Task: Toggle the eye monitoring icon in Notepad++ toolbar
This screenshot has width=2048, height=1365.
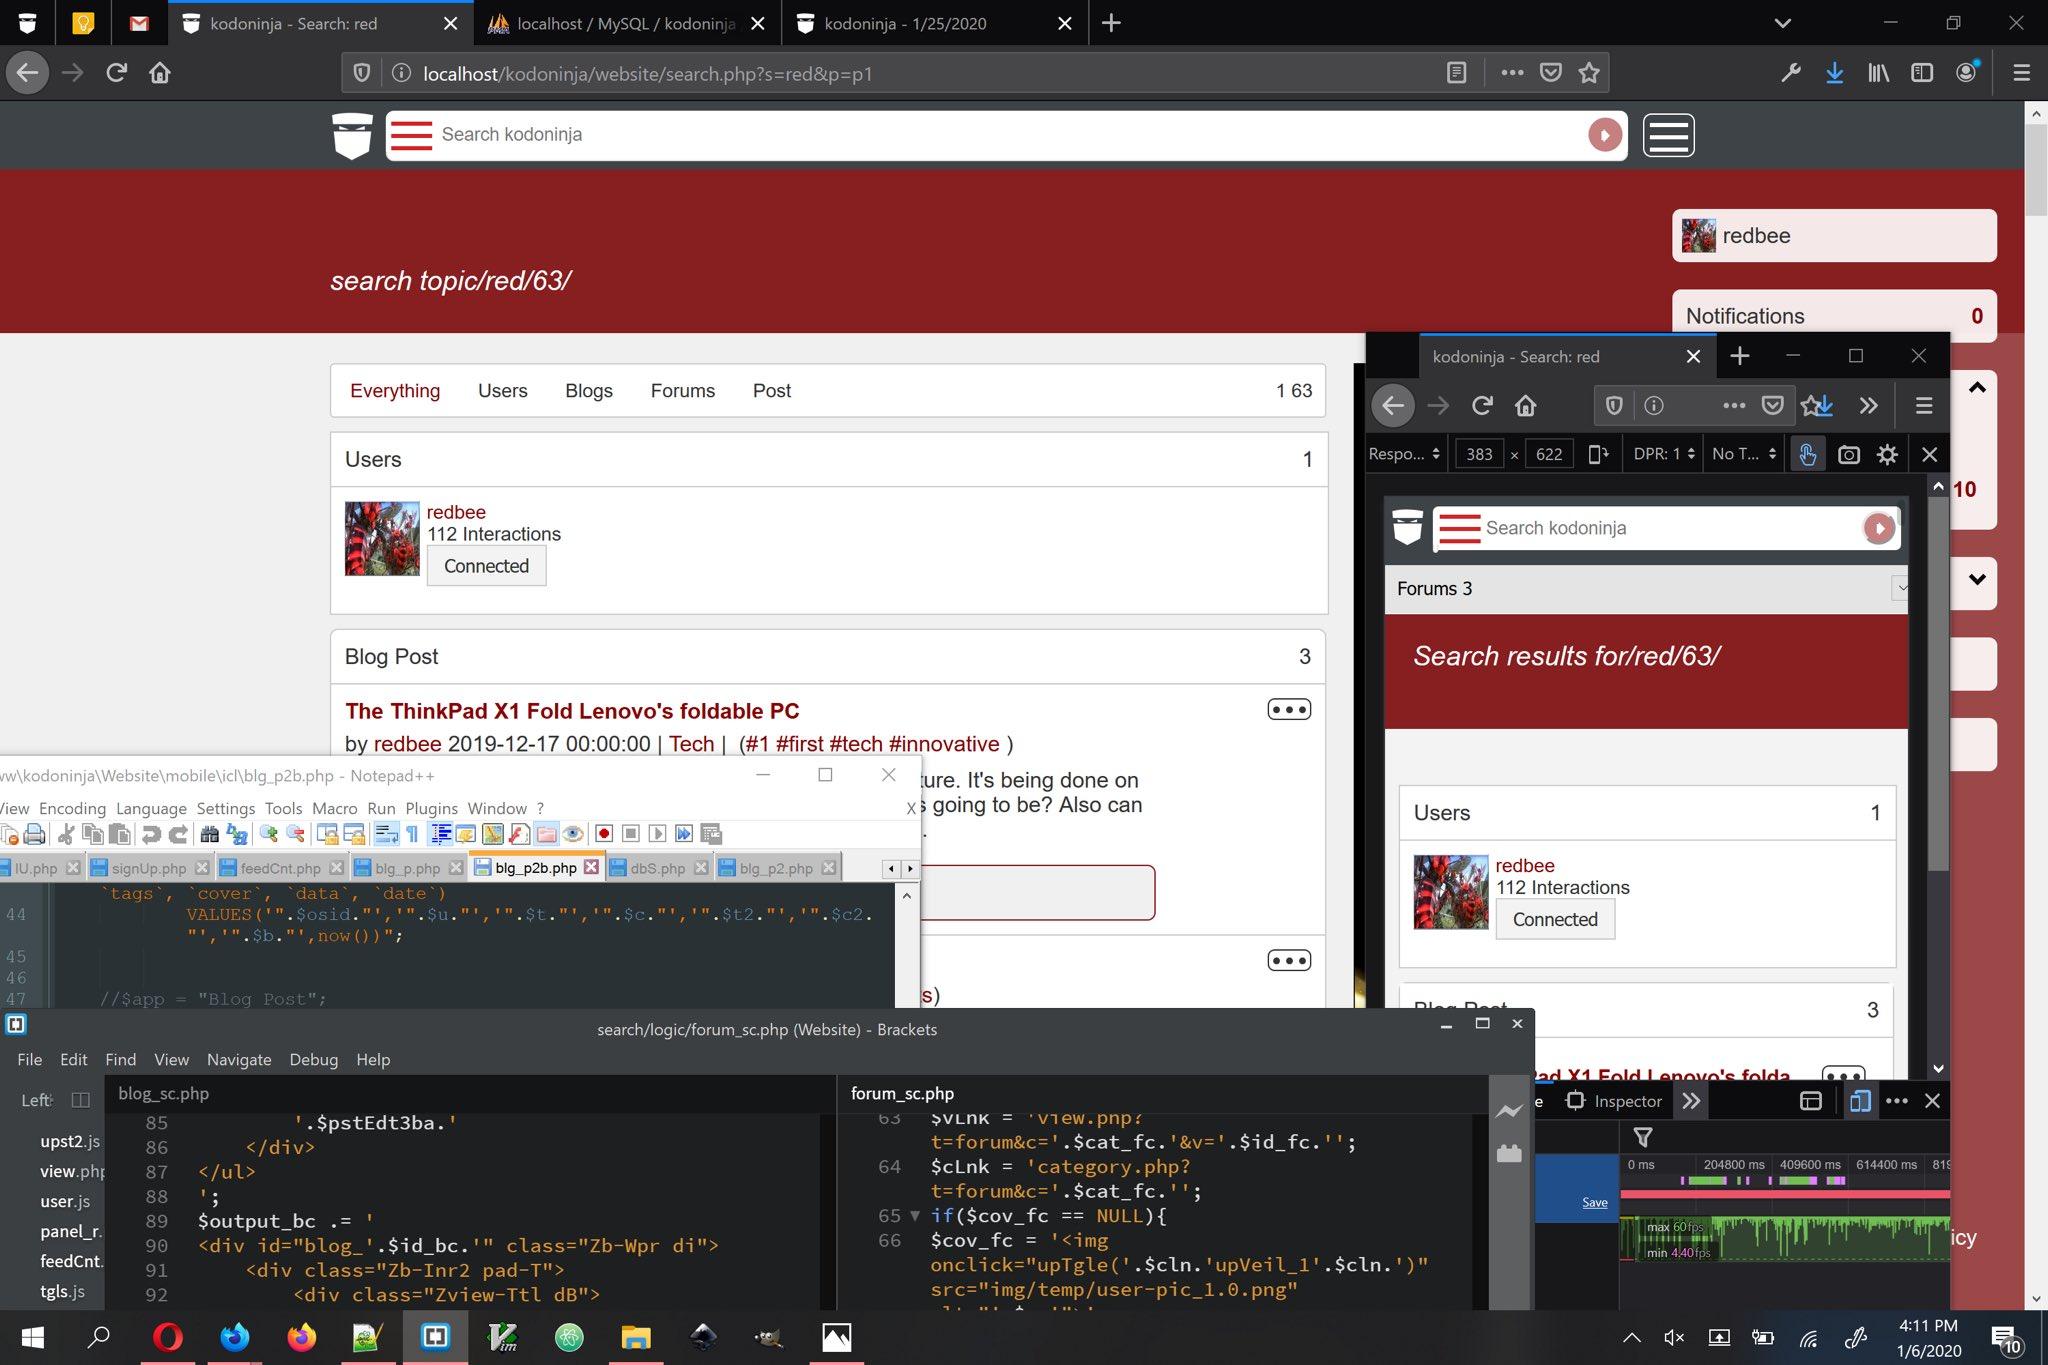Action: [x=573, y=834]
